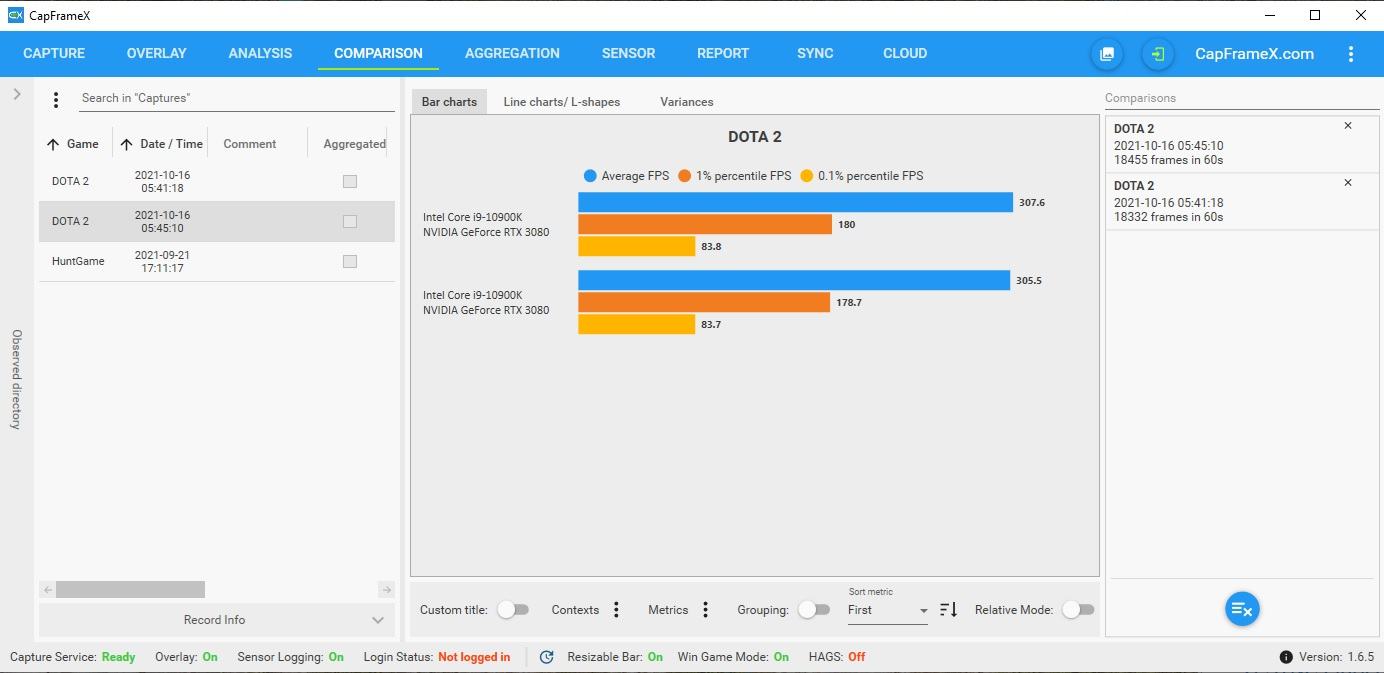Viewport: 1384px width, 673px height.
Task: Click the DOTA 2 chart title
Action: point(754,137)
